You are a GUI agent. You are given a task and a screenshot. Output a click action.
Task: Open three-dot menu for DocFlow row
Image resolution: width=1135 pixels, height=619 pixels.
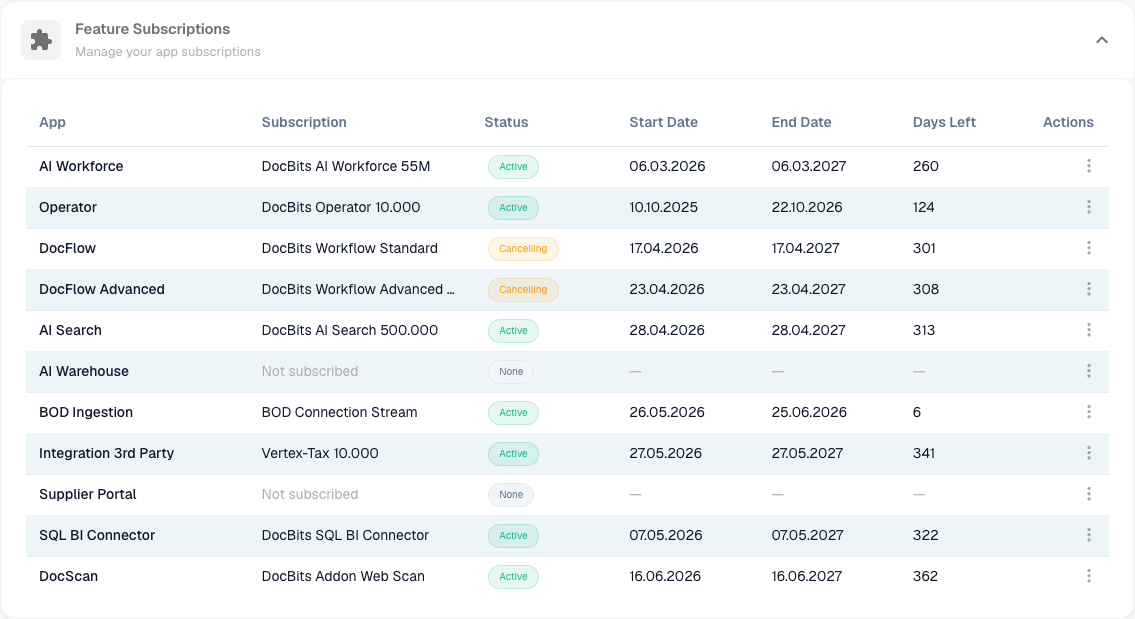click(1088, 248)
